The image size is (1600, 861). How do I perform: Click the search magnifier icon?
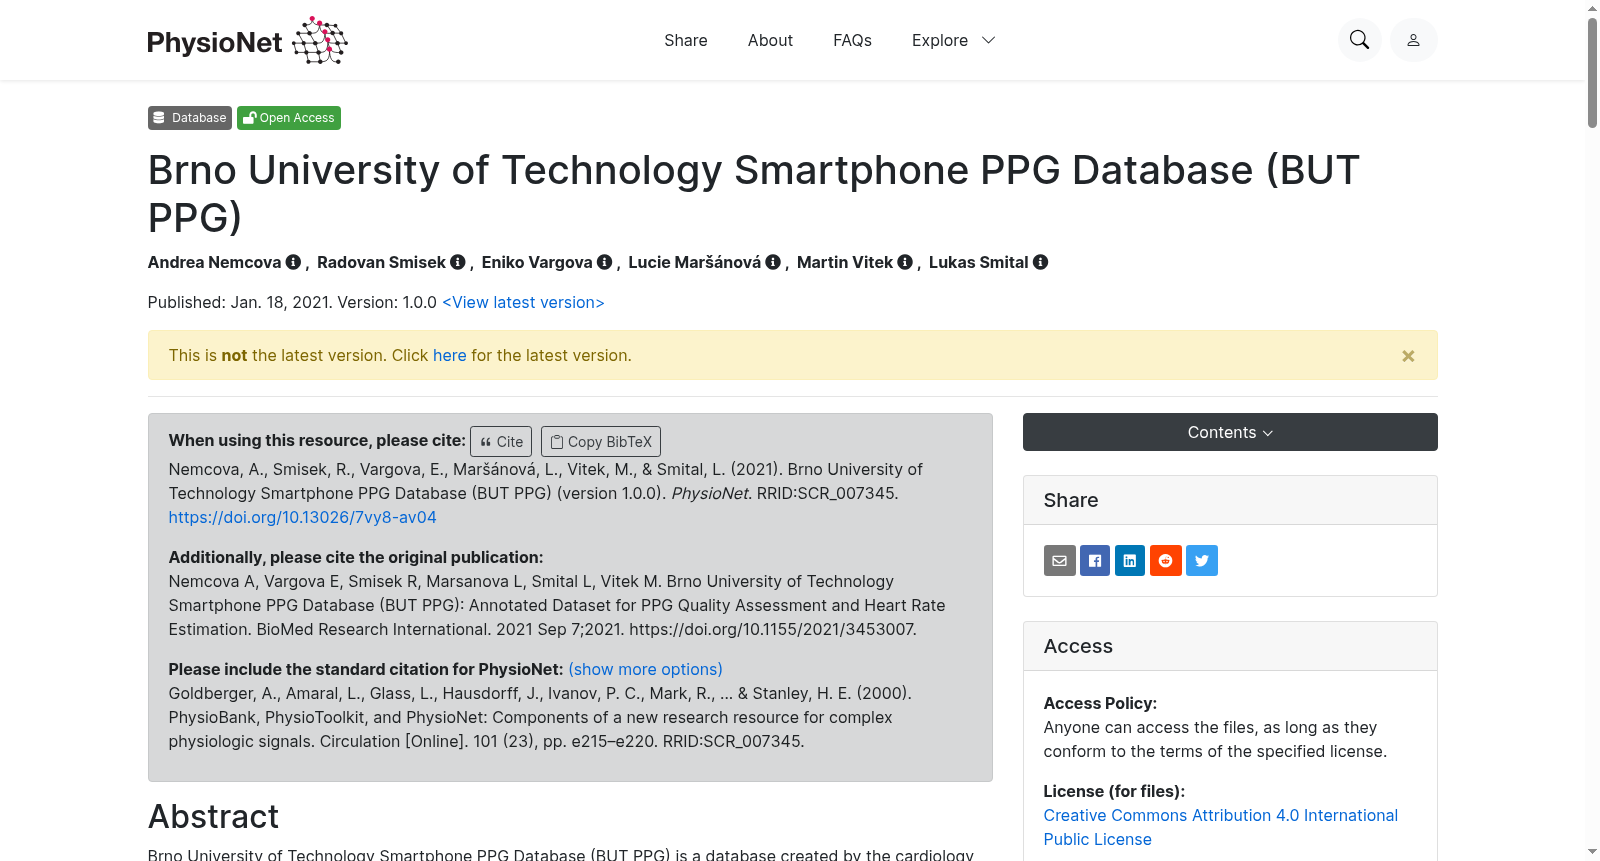tap(1359, 40)
